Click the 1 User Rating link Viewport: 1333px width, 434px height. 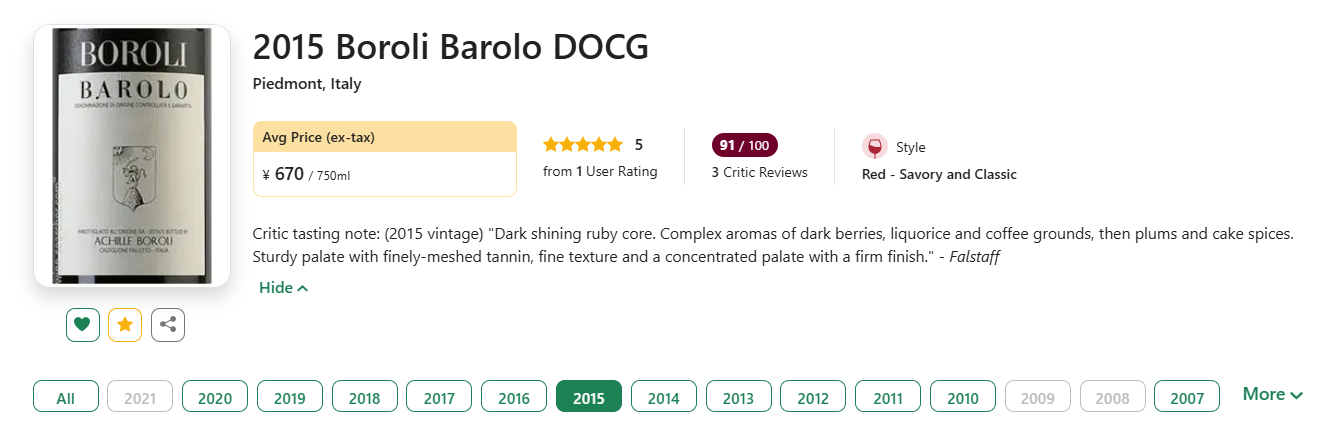click(x=600, y=171)
